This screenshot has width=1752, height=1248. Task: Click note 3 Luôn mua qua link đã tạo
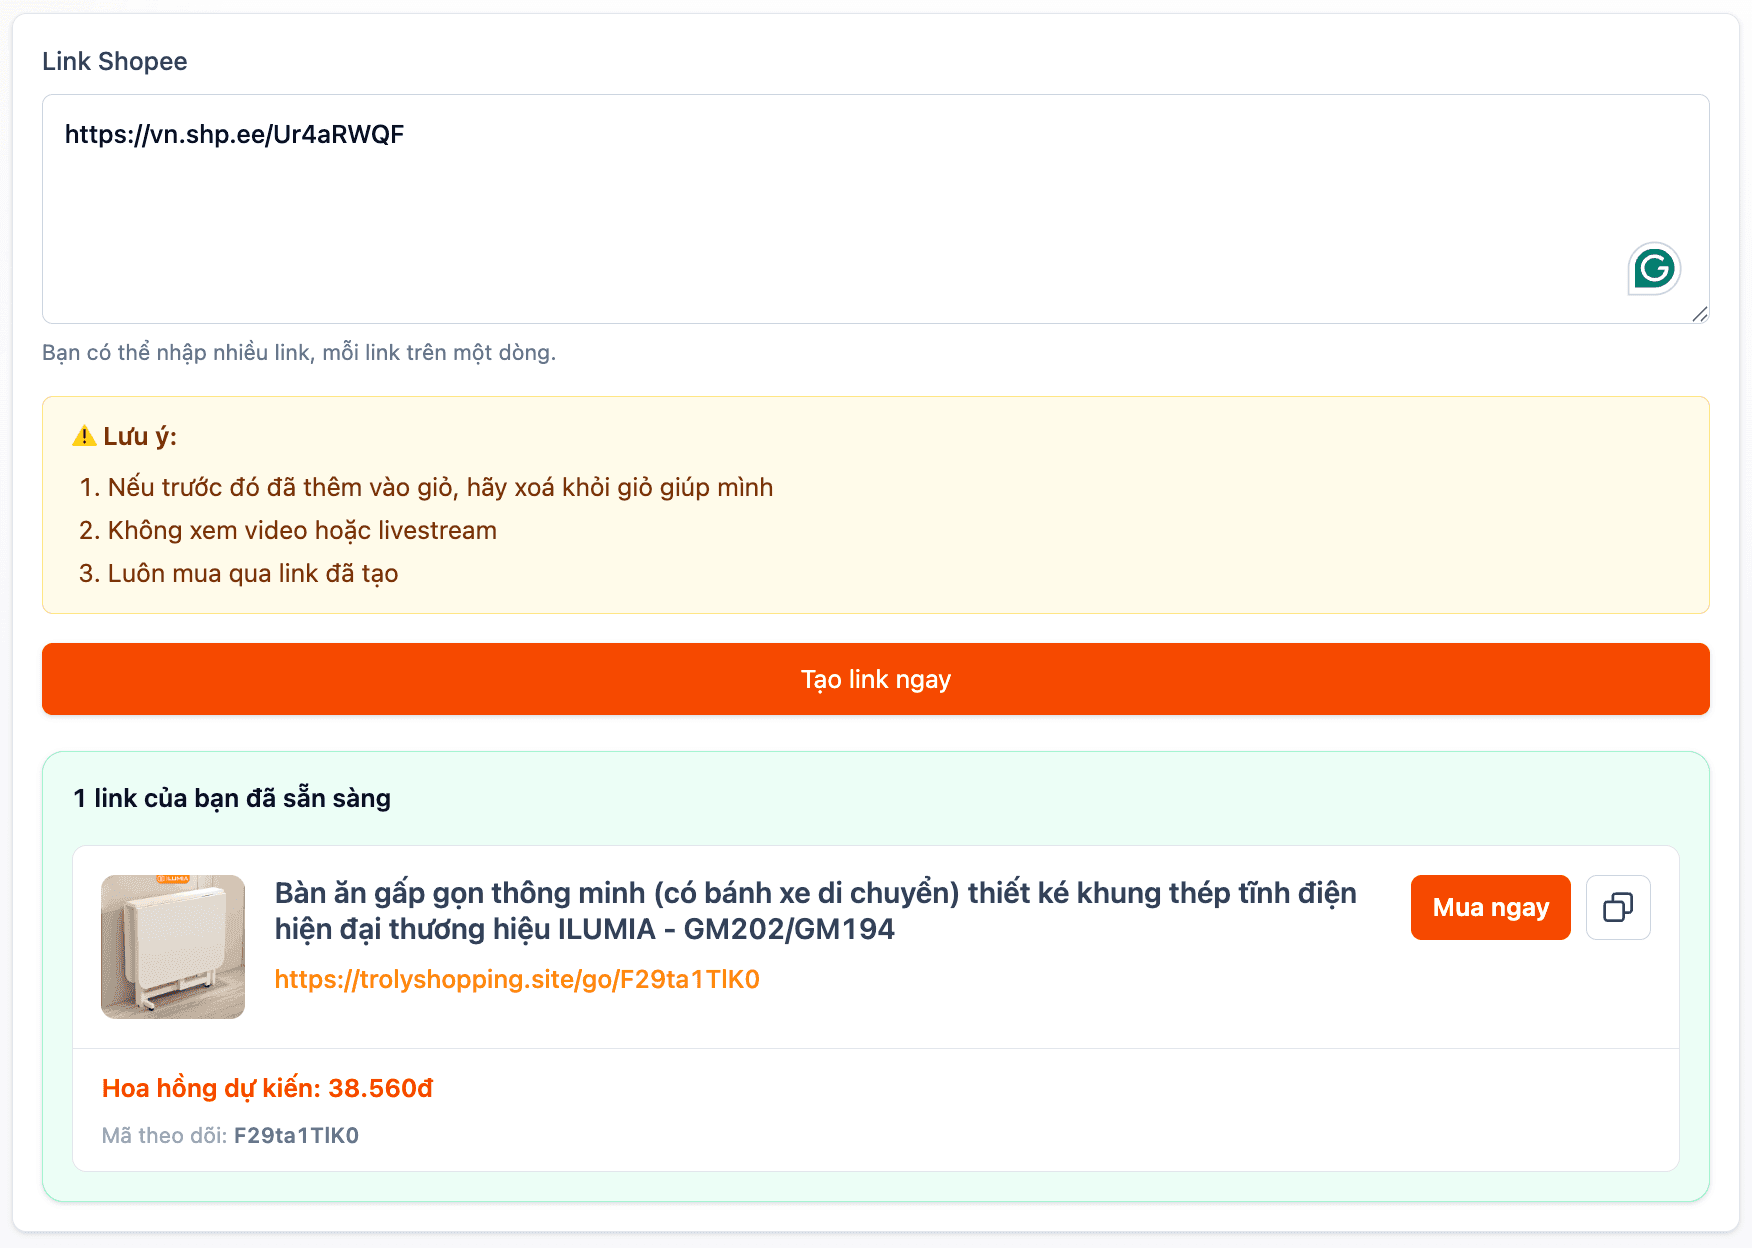[x=253, y=573]
